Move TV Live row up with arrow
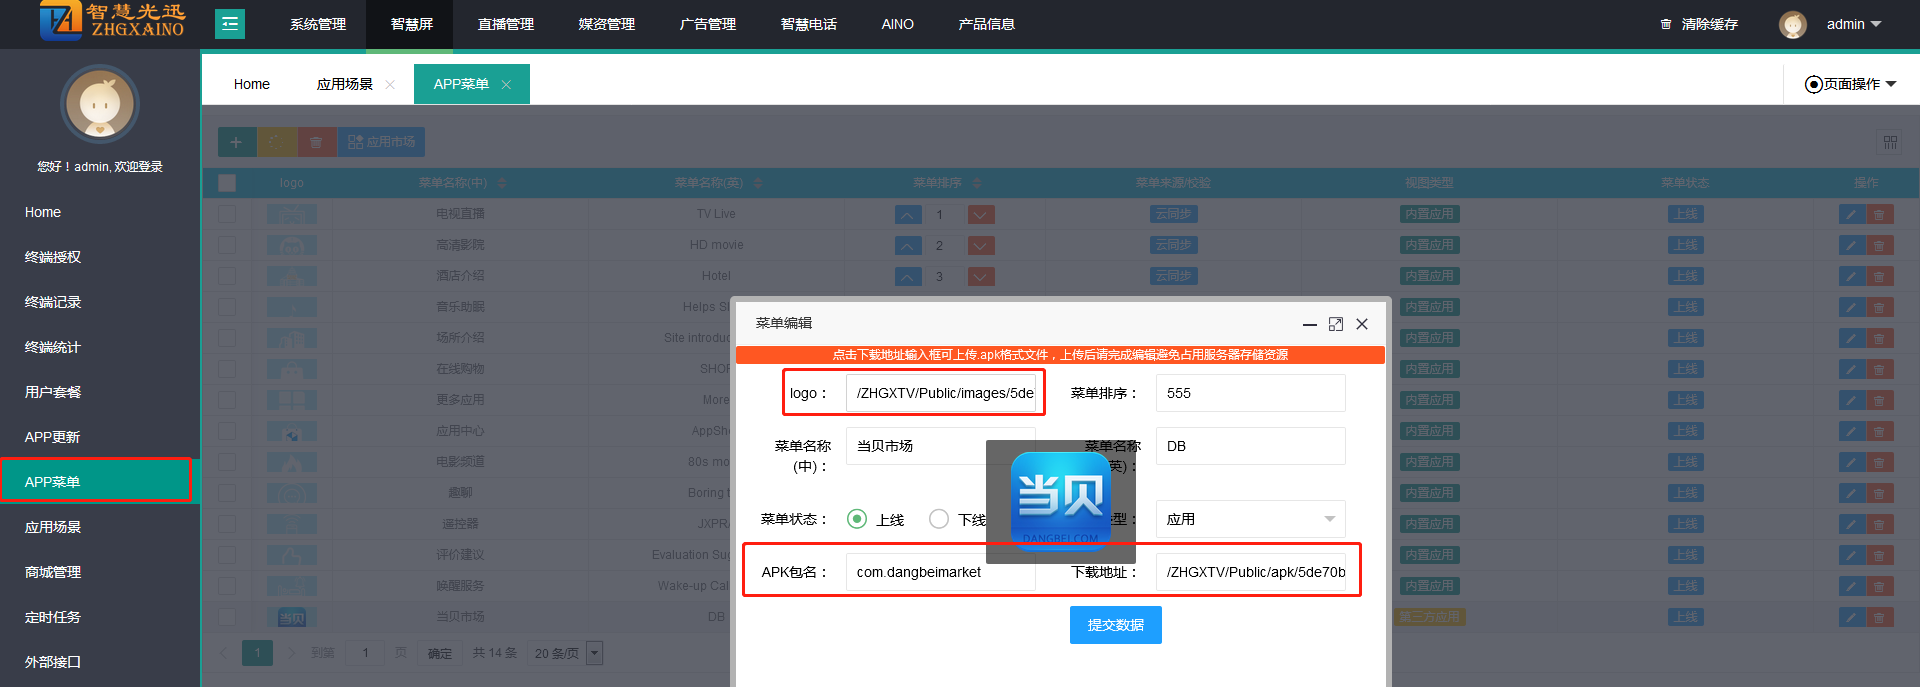The height and width of the screenshot is (687, 1920). (x=908, y=215)
